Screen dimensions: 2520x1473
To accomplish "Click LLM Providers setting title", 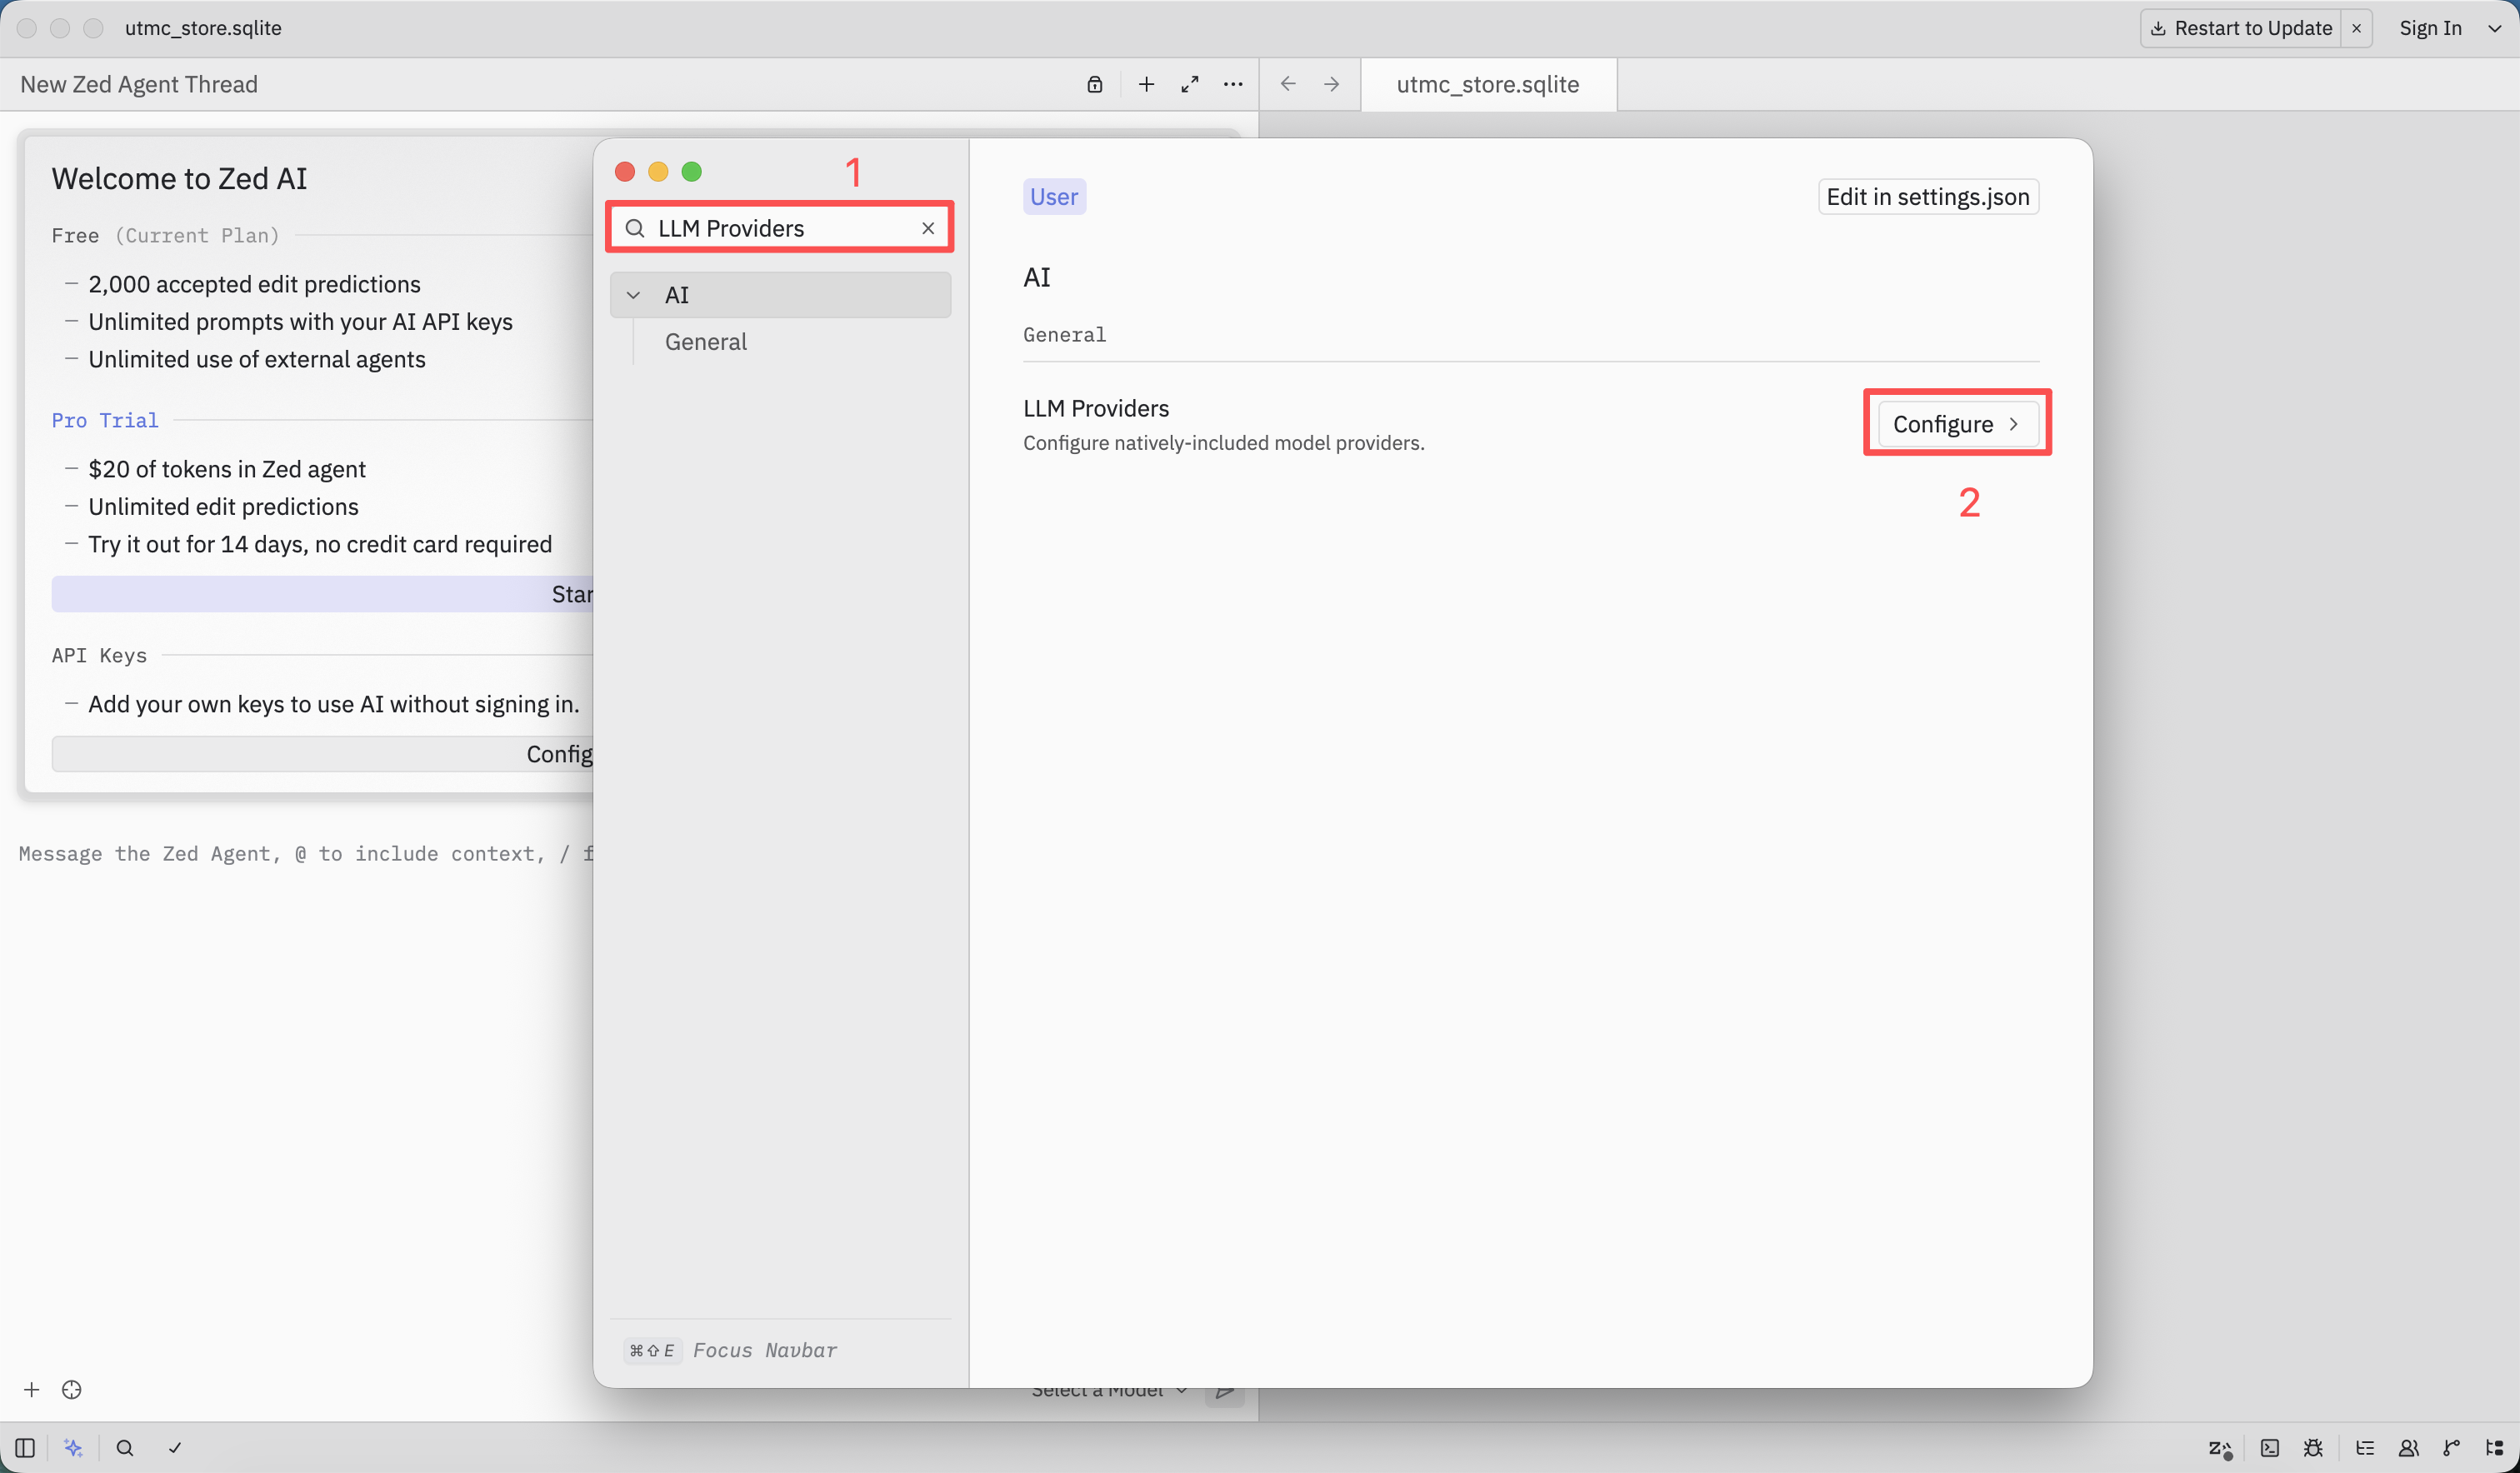I will (x=1095, y=408).
